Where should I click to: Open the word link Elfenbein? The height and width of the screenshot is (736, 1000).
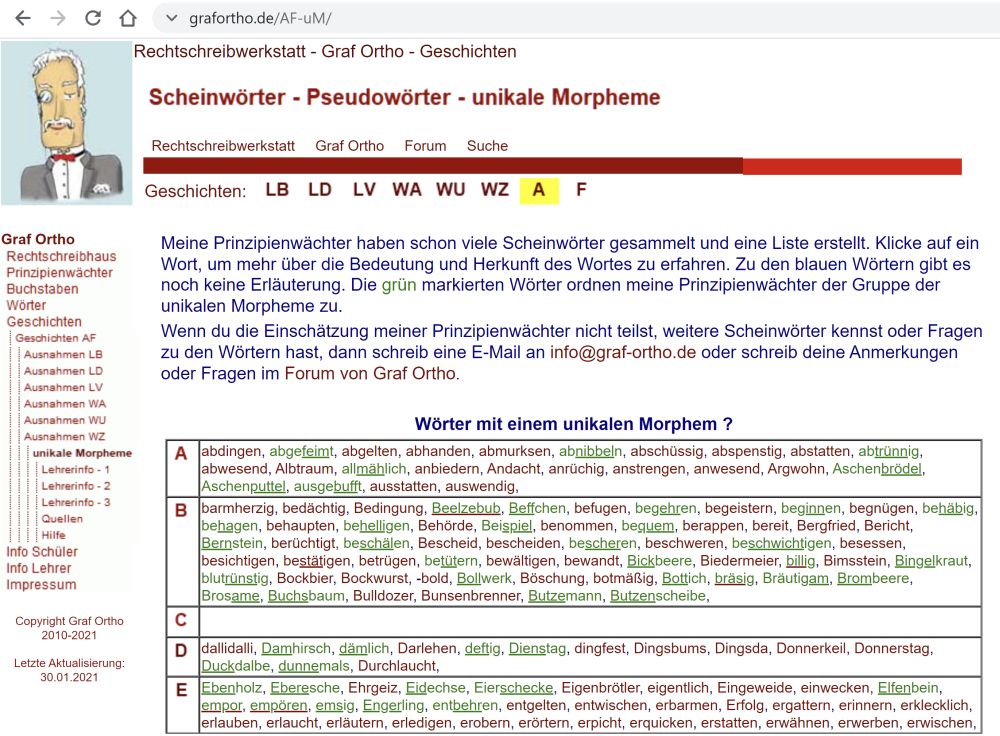908,687
